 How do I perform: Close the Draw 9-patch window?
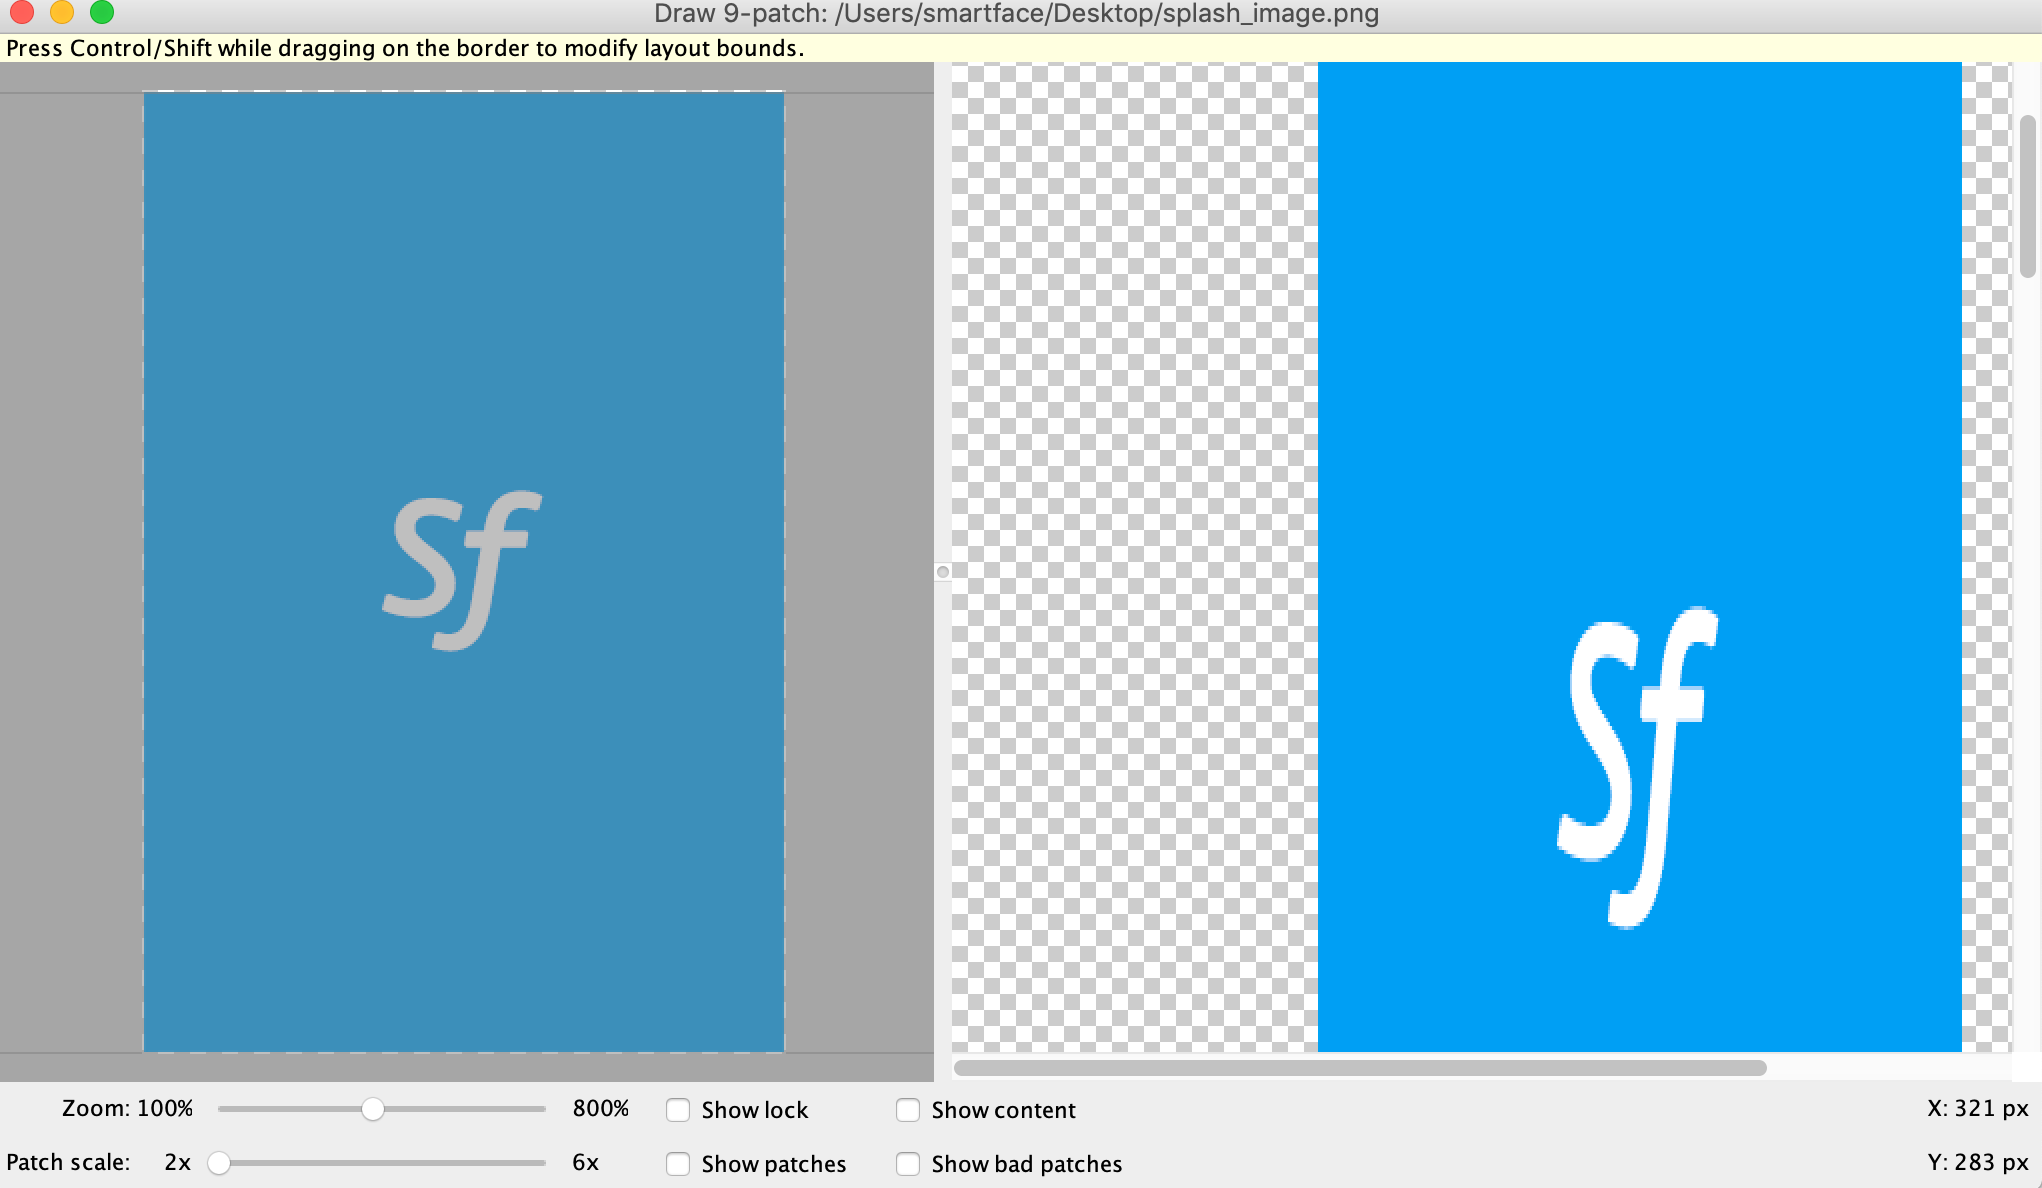point(22,13)
